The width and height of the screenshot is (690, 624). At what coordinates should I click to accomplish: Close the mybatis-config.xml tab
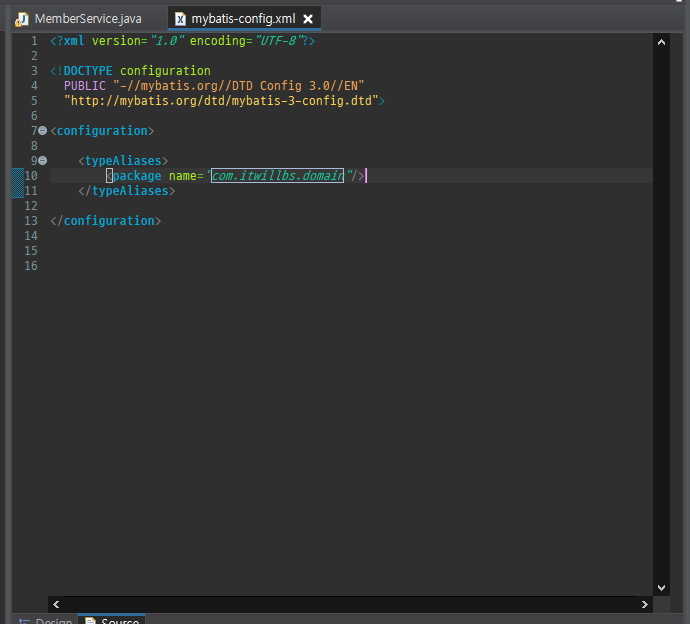click(308, 19)
